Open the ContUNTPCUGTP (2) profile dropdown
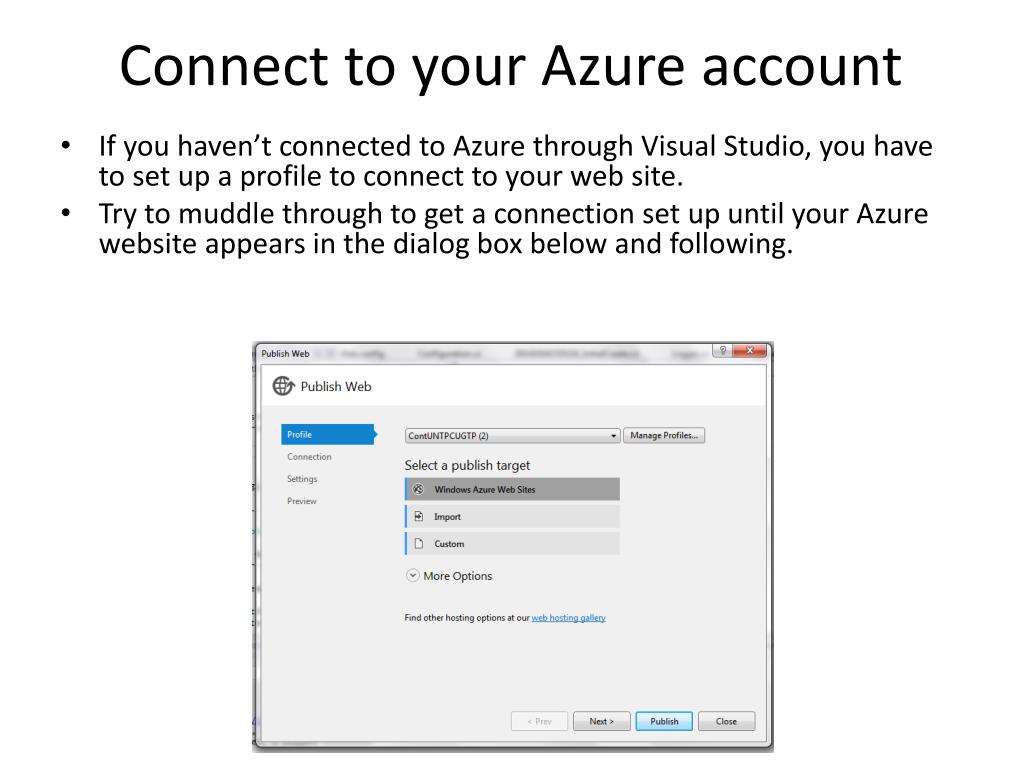The image size is (1024, 768). click(x=512, y=436)
